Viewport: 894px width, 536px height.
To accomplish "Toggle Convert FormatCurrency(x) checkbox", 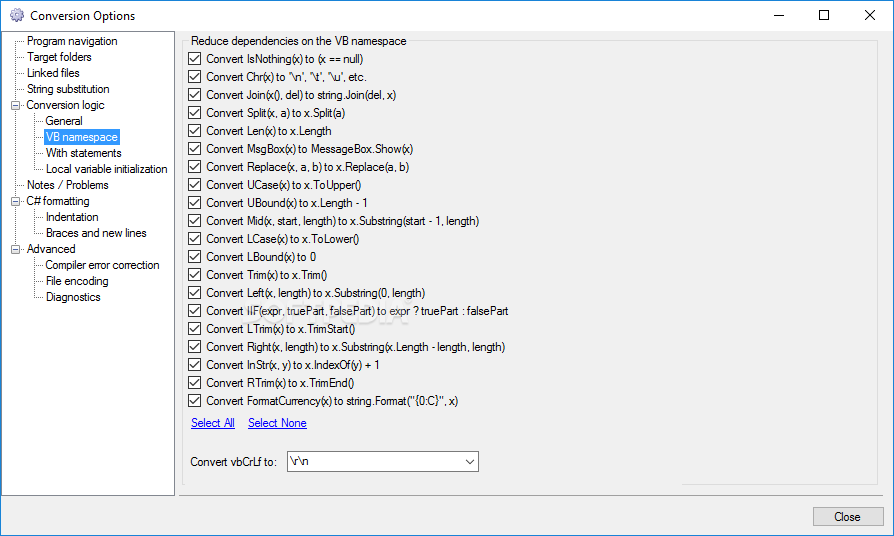I will pyautogui.click(x=194, y=400).
